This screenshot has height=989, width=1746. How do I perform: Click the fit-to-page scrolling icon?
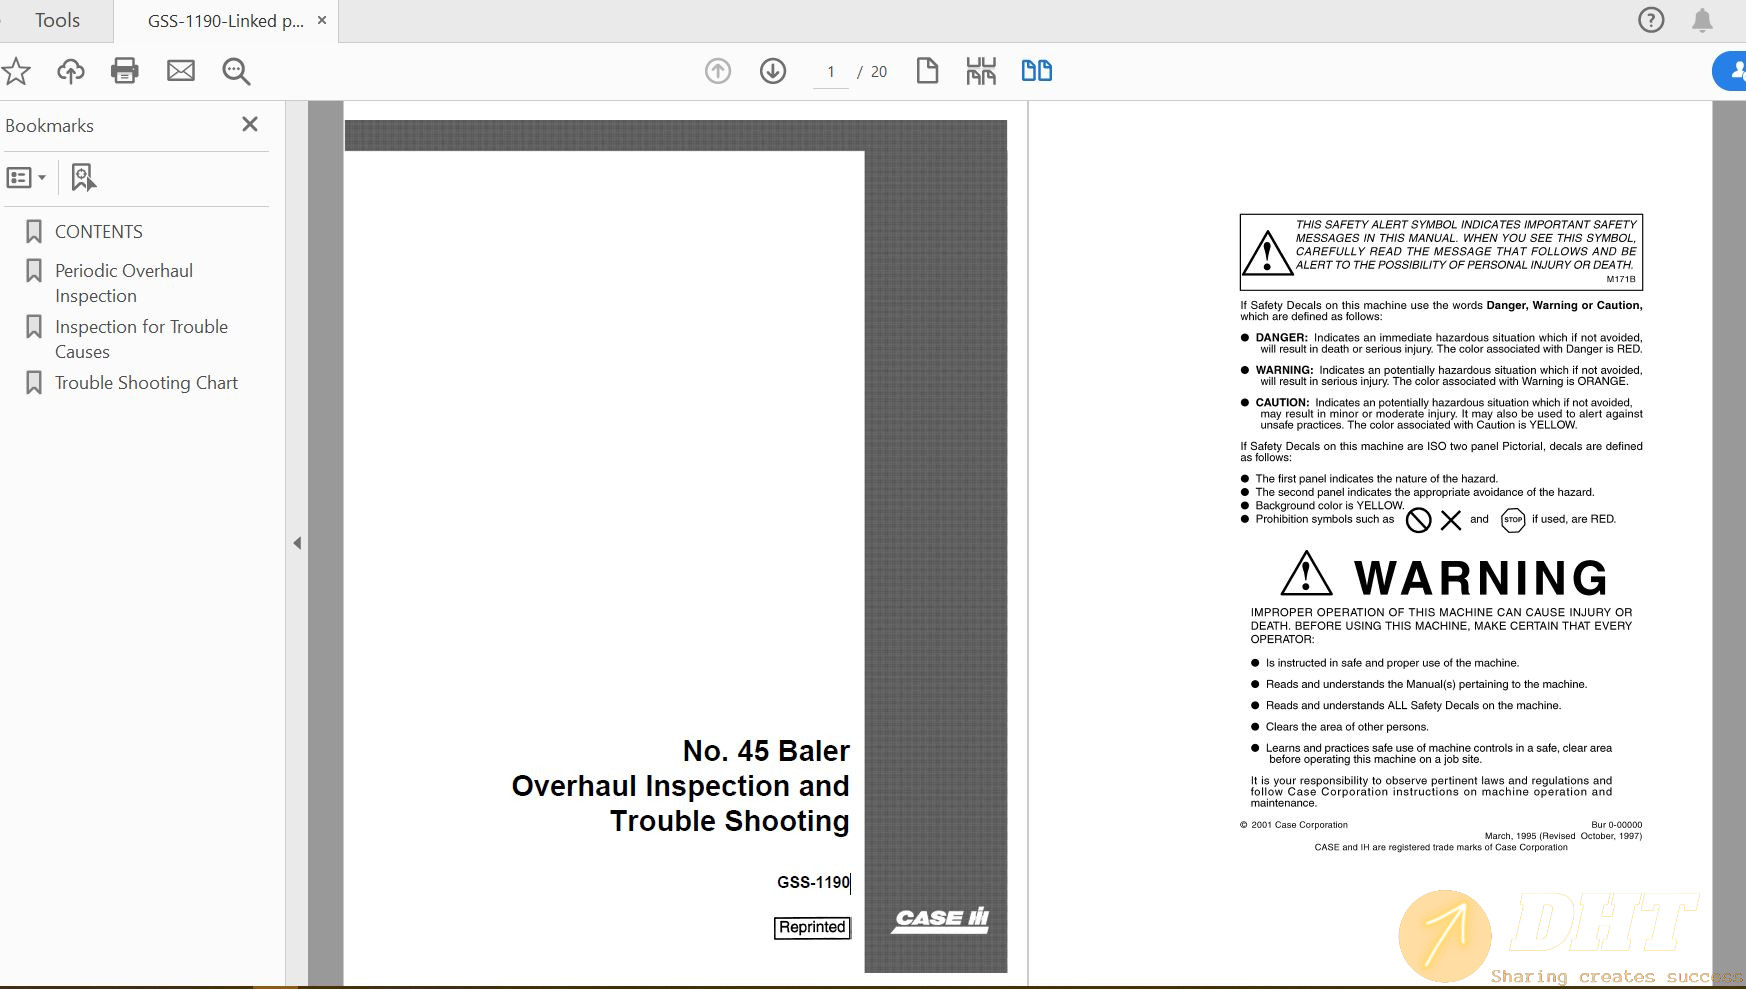pos(981,71)
